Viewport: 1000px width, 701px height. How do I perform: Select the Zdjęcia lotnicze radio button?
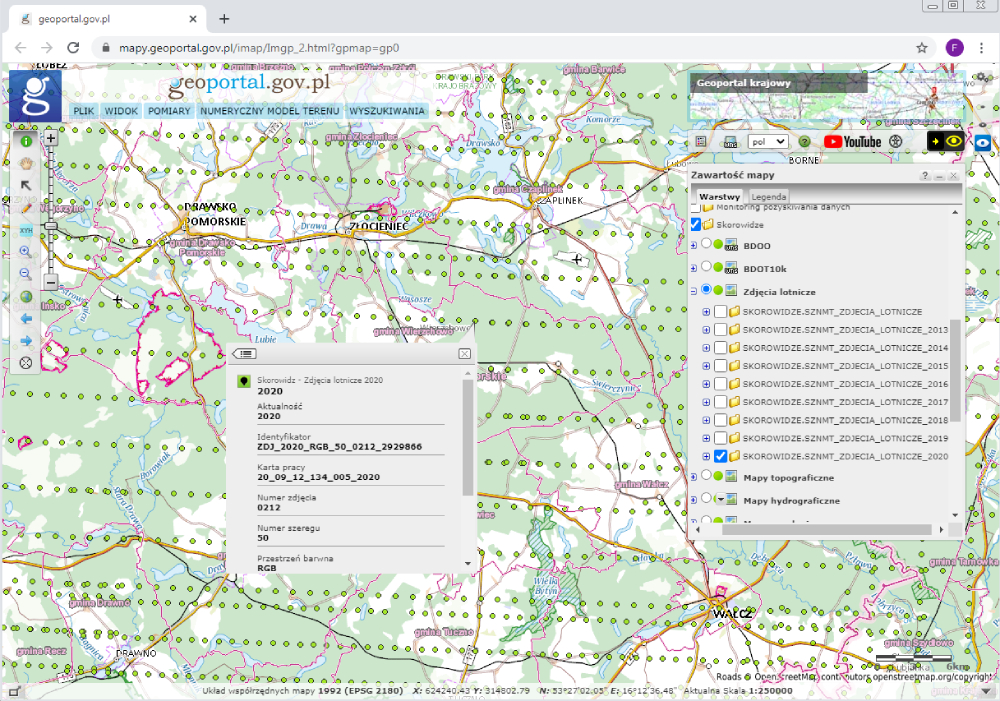coord(706,290)
